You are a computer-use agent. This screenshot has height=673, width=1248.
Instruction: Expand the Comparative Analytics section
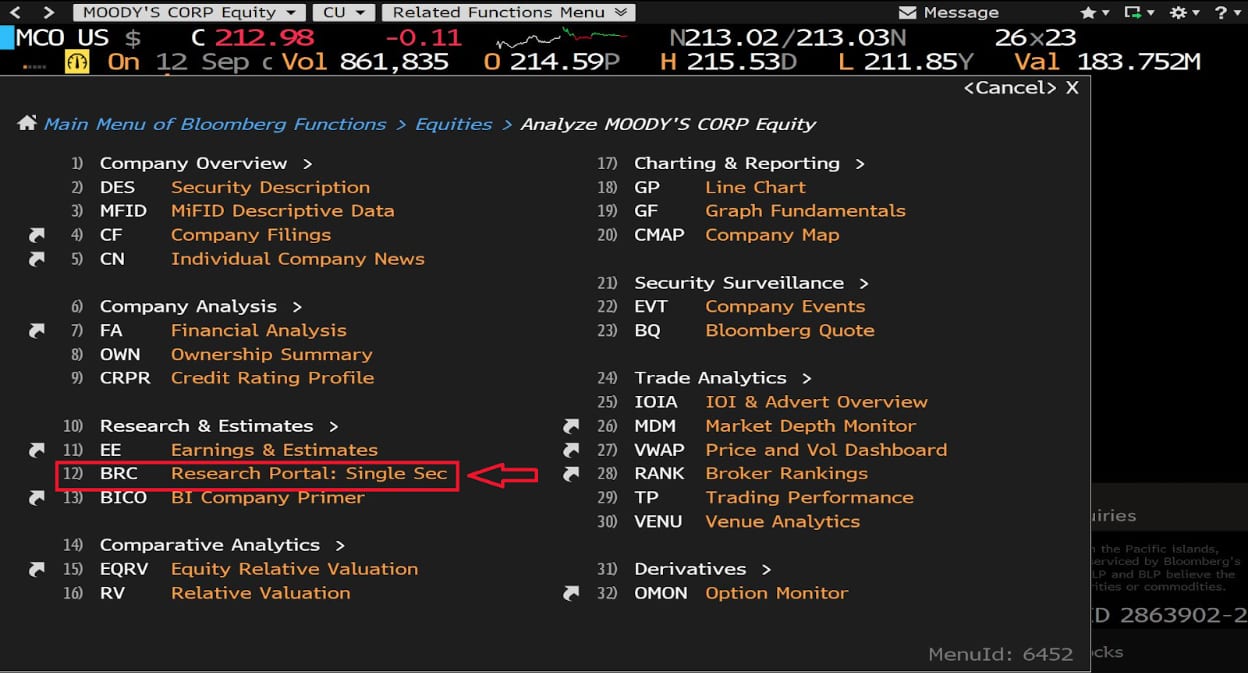coord(222,545)
